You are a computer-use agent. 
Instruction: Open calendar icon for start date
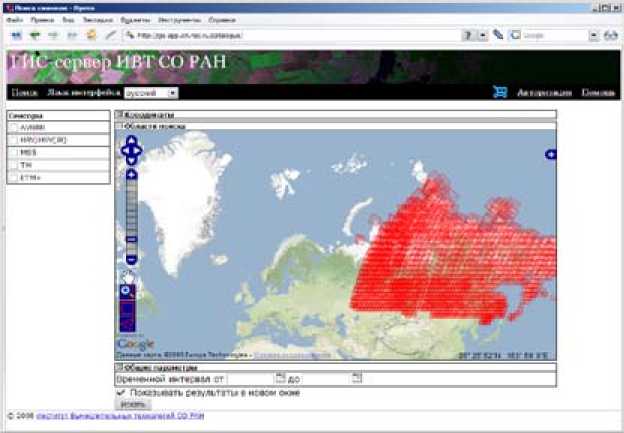(x=281, y=377)
